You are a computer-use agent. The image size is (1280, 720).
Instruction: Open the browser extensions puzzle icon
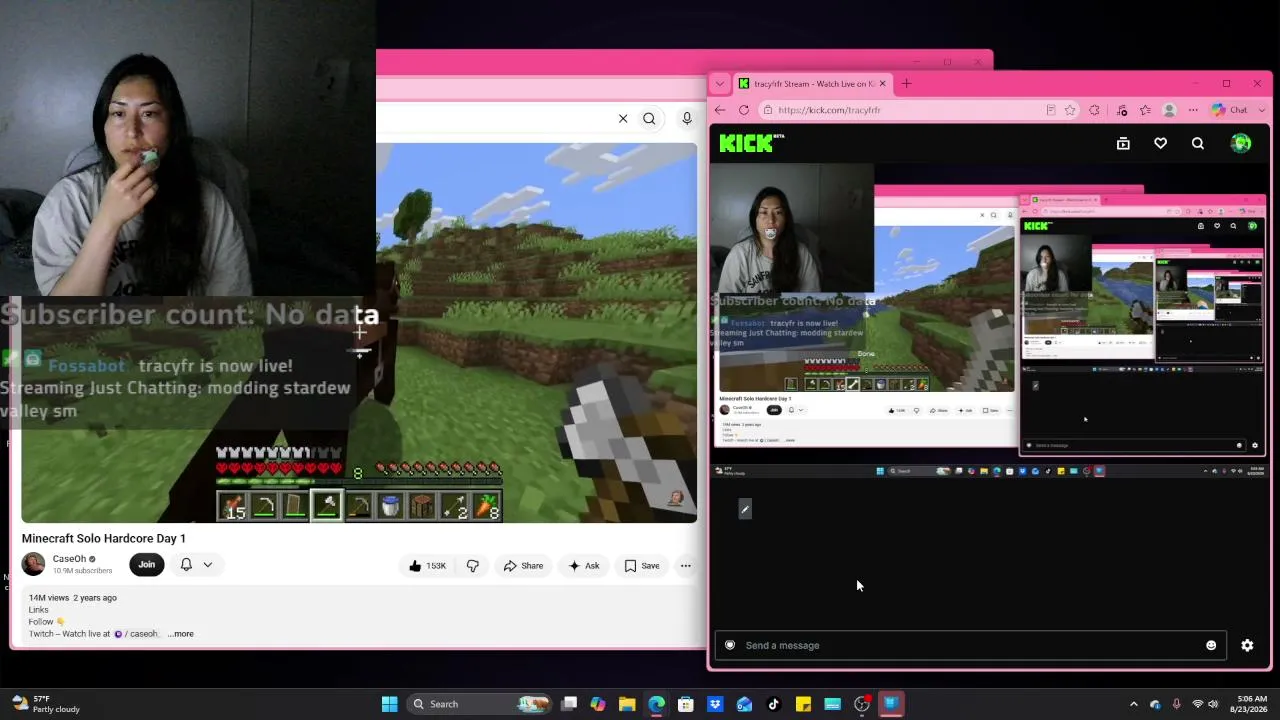1094,110
